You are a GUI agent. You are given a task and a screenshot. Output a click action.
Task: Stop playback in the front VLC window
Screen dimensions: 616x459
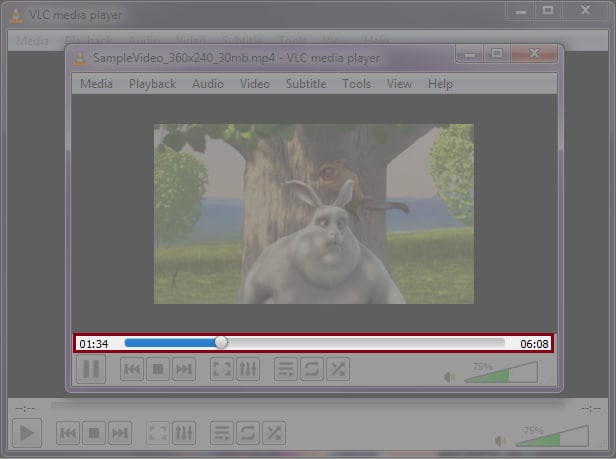(158, 369)
